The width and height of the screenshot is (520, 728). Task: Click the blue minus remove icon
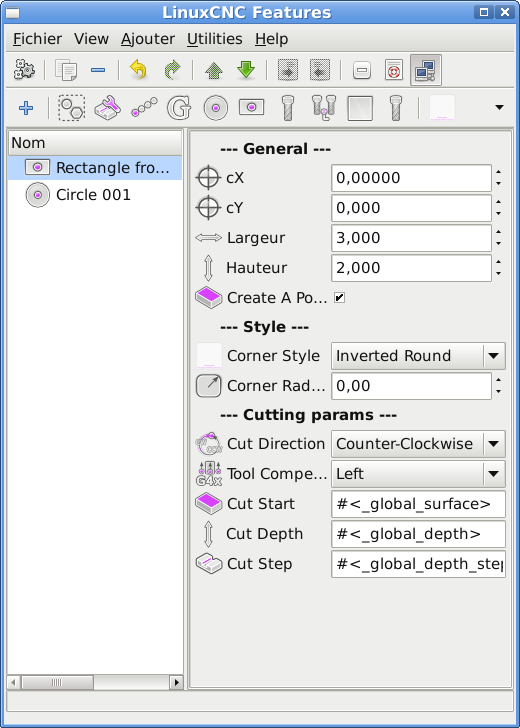tap(98, 70)
